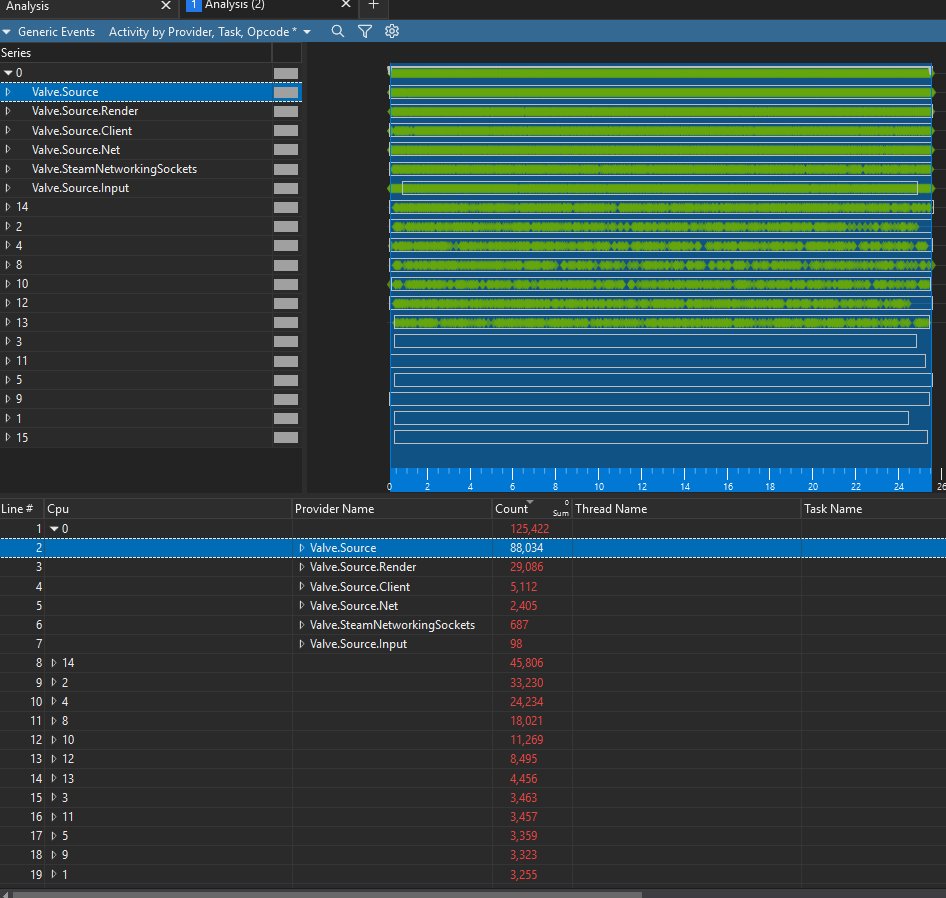This screenshot has width=946, height=898.
Task: Click Valve.Source.Input activity bar in graph
Action: [x=661, y=188]
